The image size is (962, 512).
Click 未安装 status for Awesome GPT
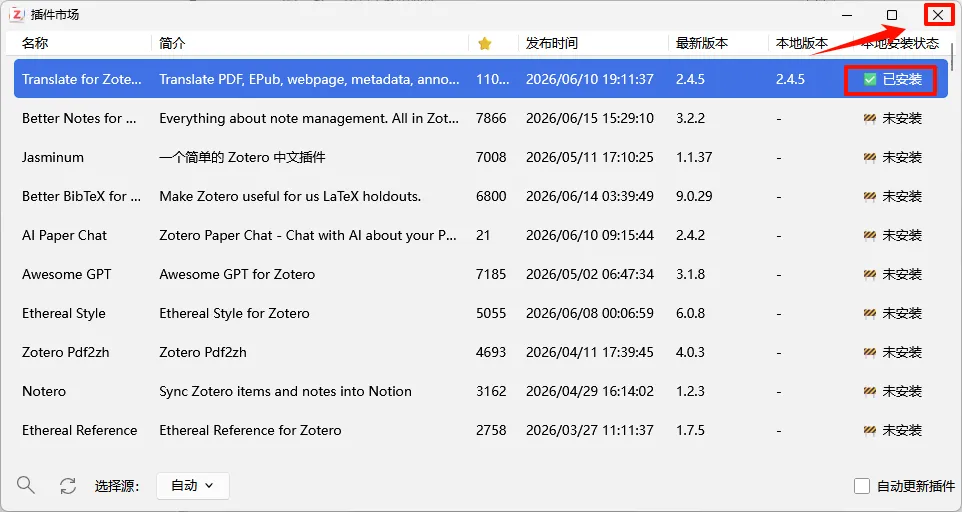[902, 274]
